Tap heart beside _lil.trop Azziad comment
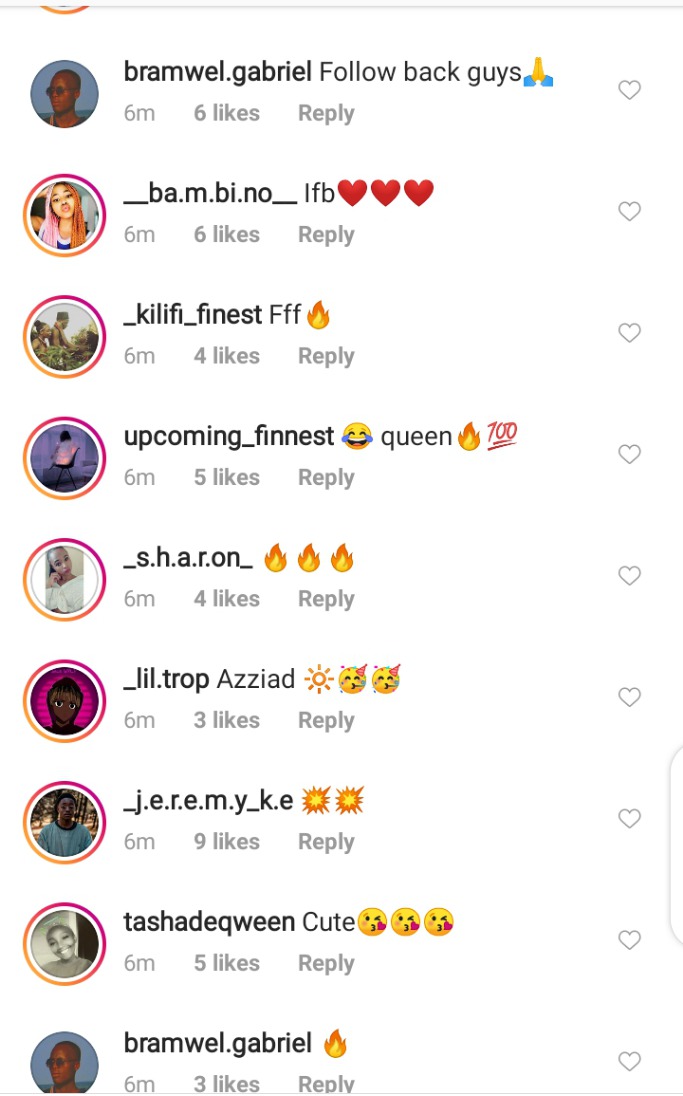The height and width of the screenshot is (1096, 683). tap(629, 697)
